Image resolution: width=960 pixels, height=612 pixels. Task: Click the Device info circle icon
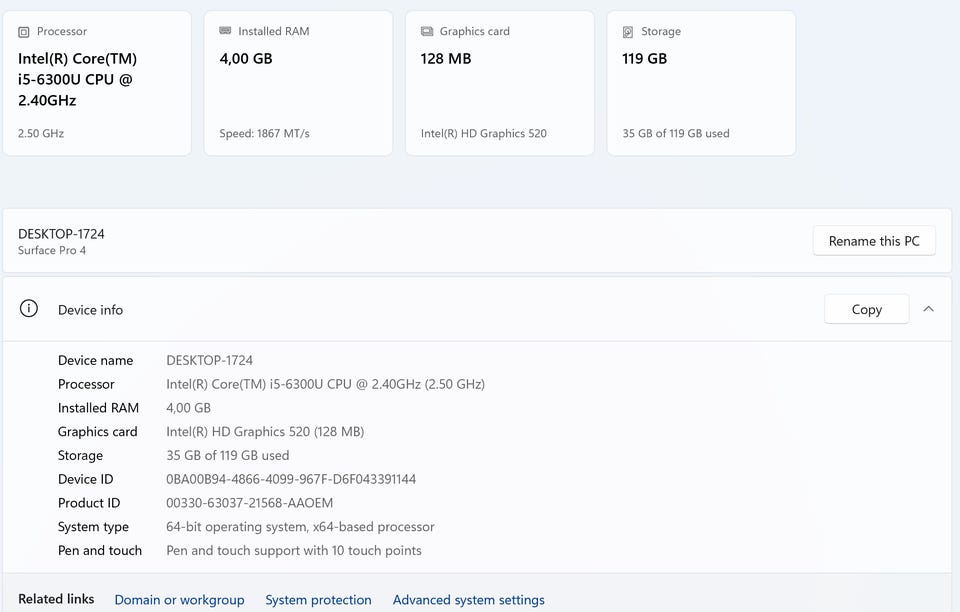(x=29, y=308)
